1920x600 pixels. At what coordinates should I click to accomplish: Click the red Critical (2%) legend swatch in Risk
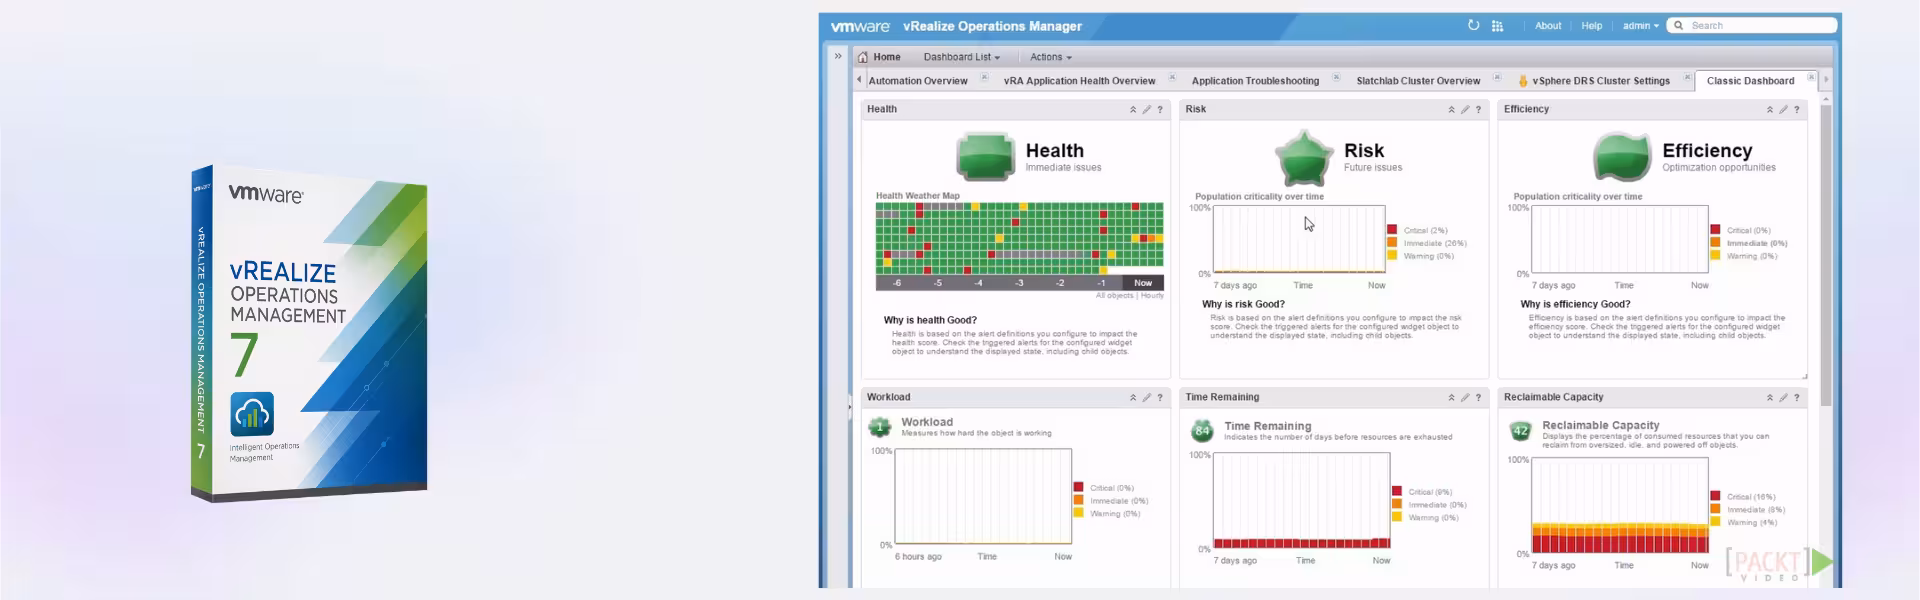(x=1392, y=230)
